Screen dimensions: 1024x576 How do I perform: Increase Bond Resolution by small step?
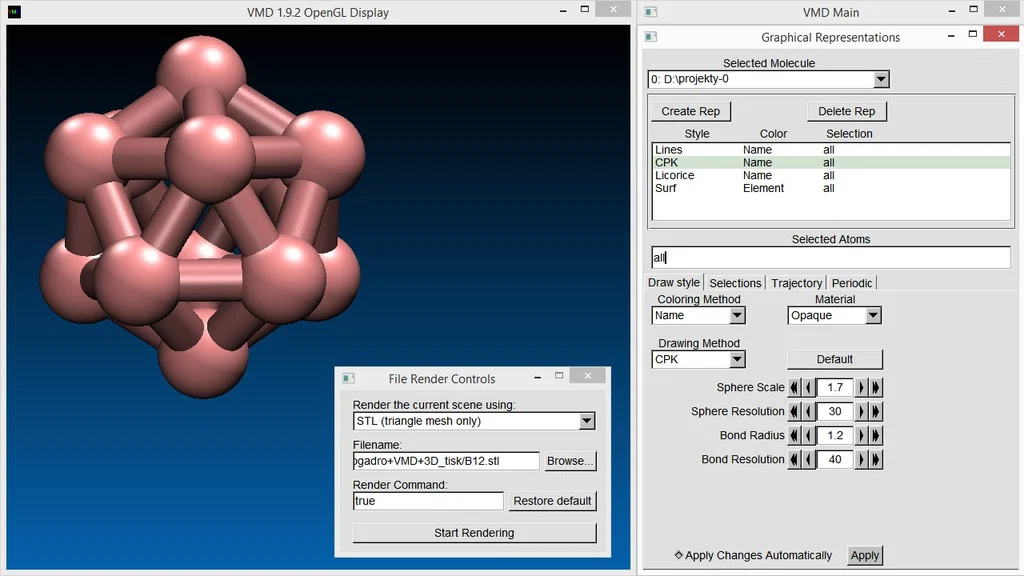[861, 460]
